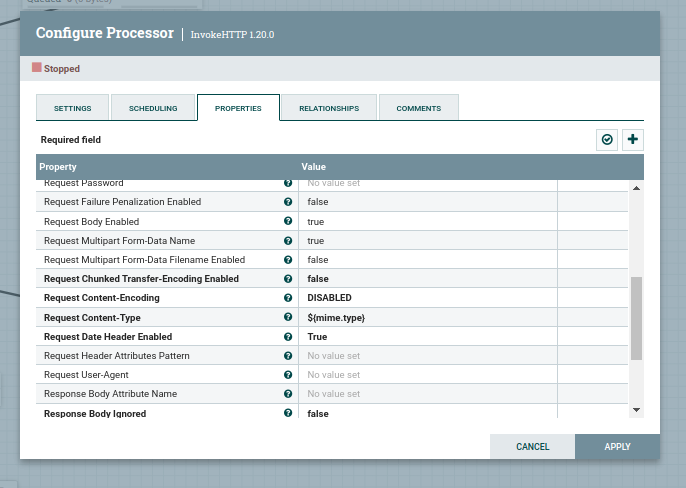Select the Request Content-Encoding property name
Viewport: 686px width, 488px height.
[102, 298]
